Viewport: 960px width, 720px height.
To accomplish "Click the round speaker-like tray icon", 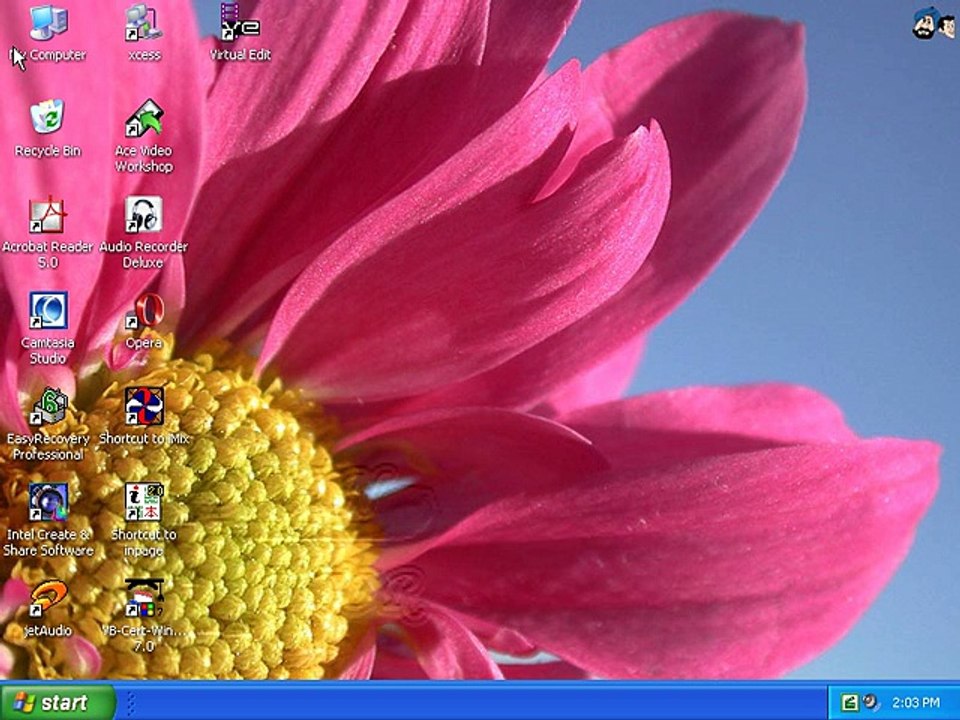I will [869, 702].
